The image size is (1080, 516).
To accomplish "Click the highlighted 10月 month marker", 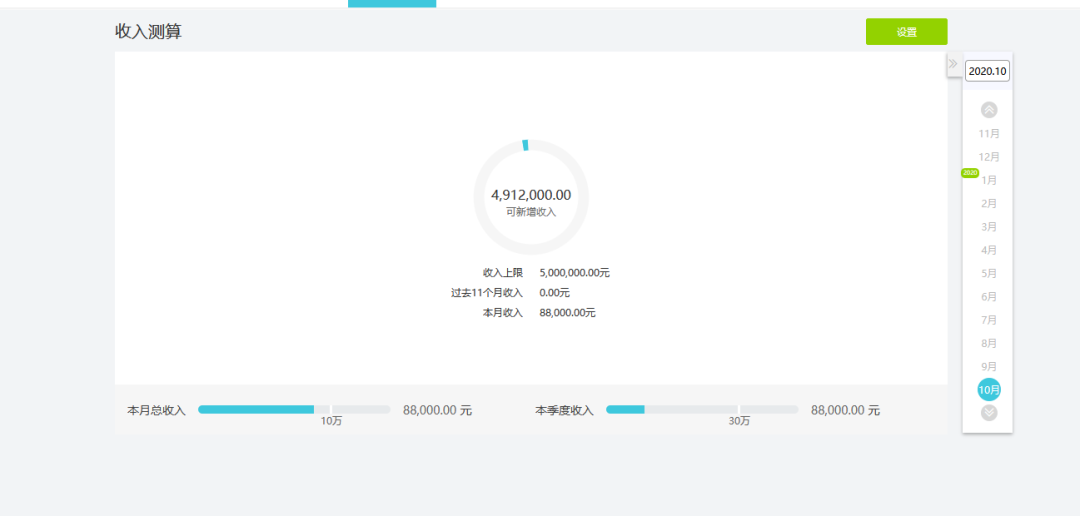I will [989, 390].
